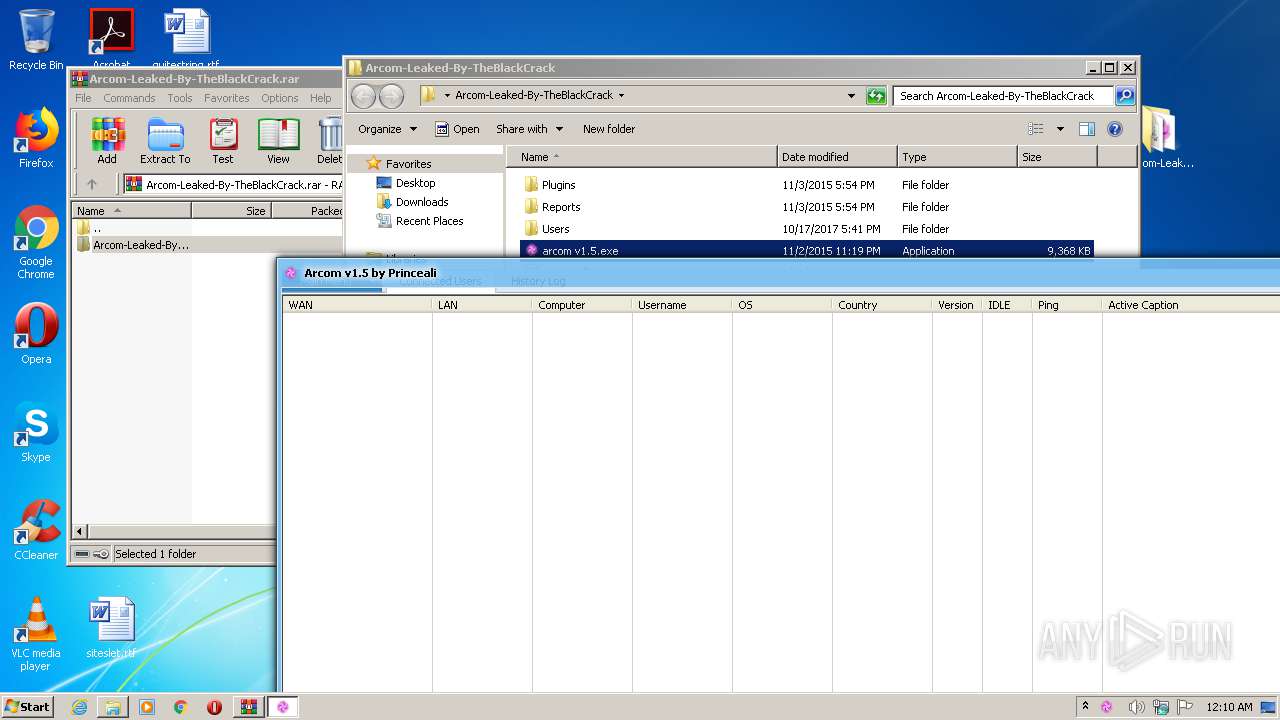Sort by Ping column in Arcom

click(x=1067, y=305)
